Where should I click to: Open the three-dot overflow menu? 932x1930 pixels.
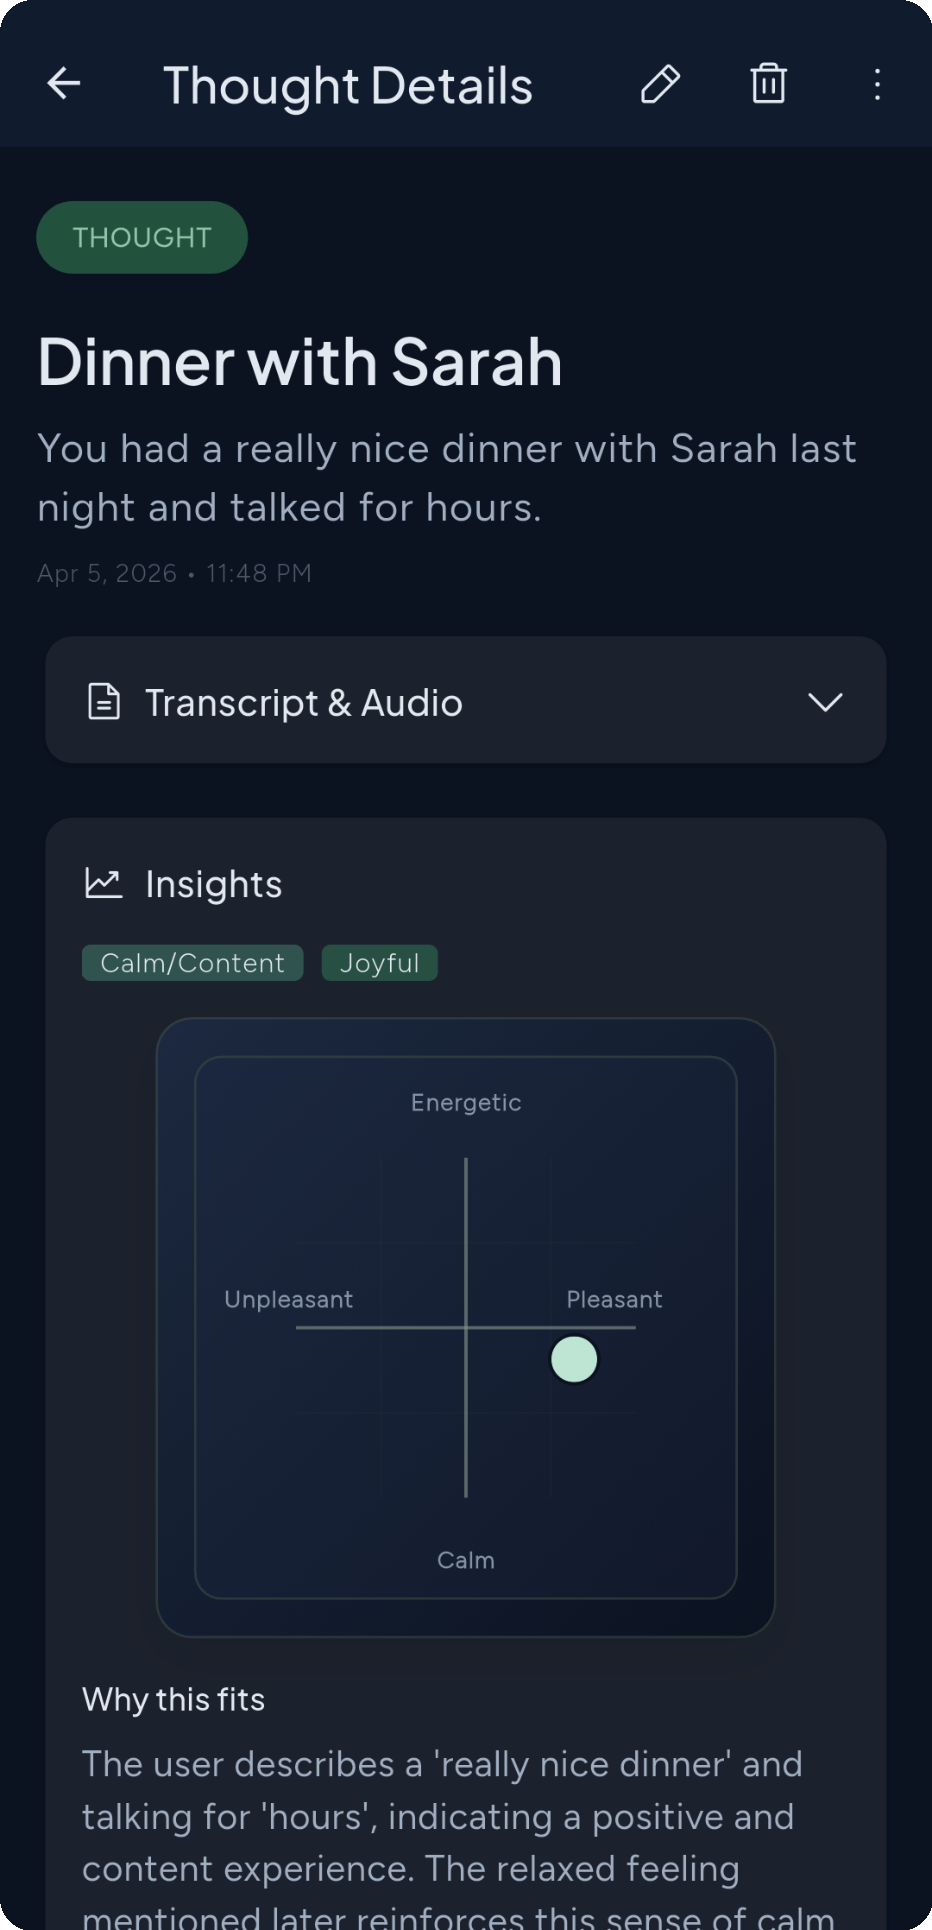click(x=876, y=85)
